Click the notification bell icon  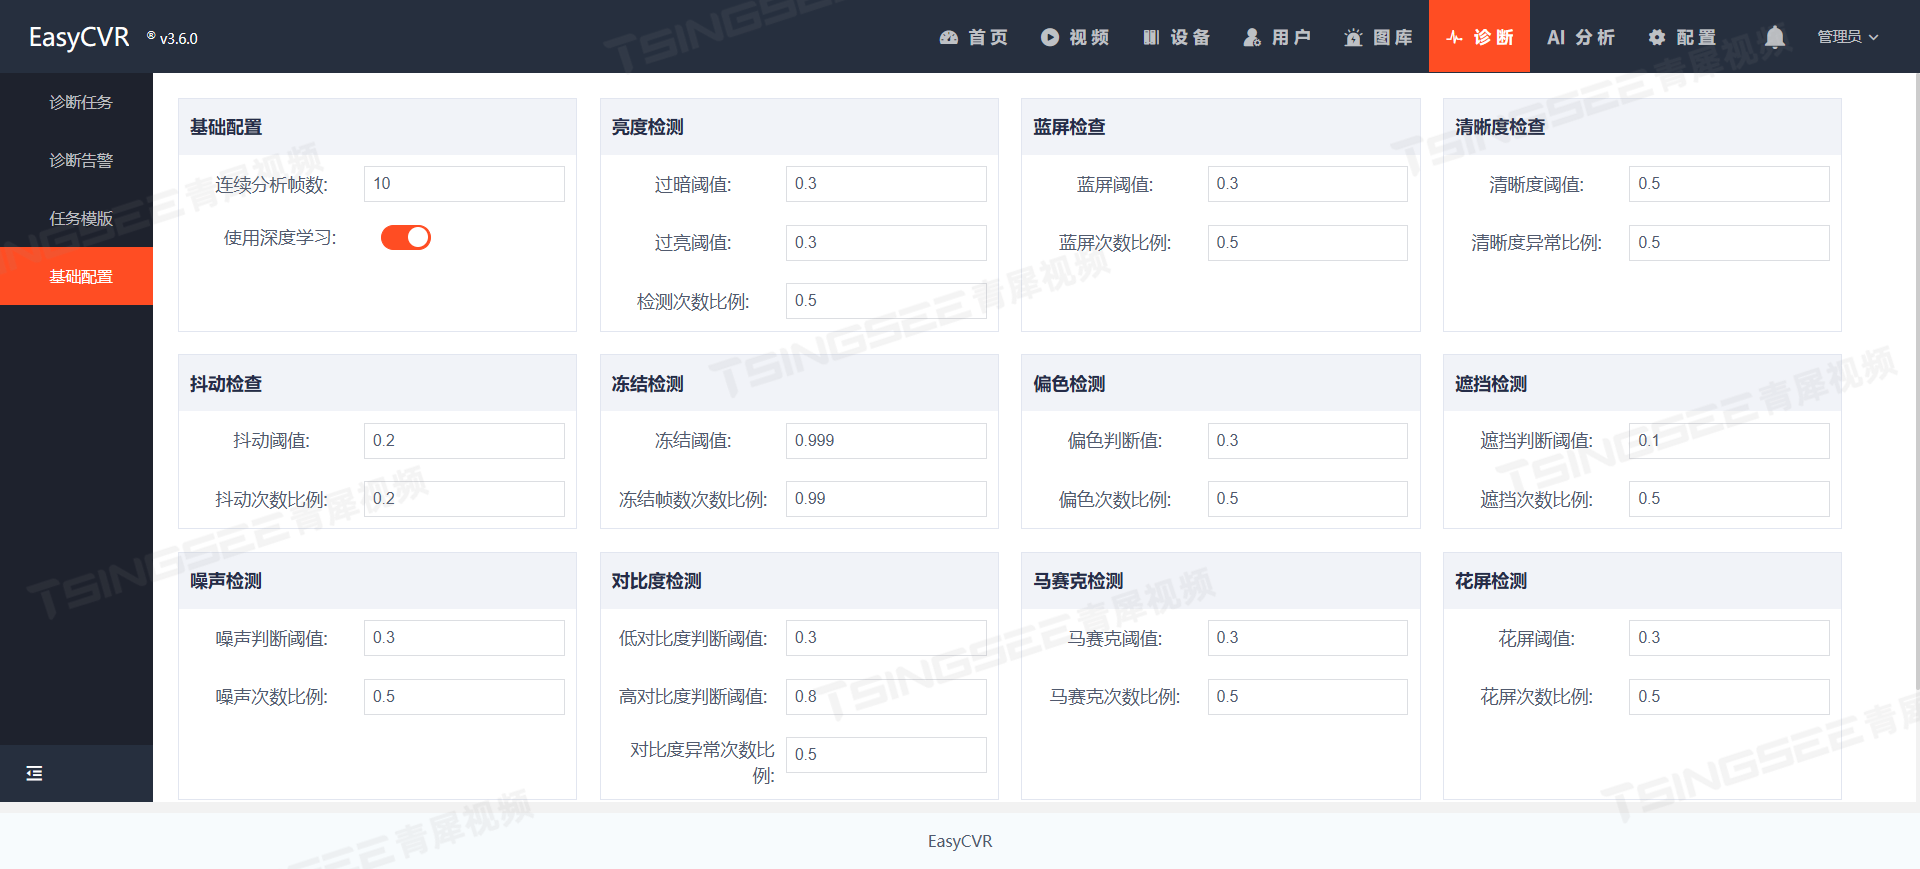point(1775,37)
